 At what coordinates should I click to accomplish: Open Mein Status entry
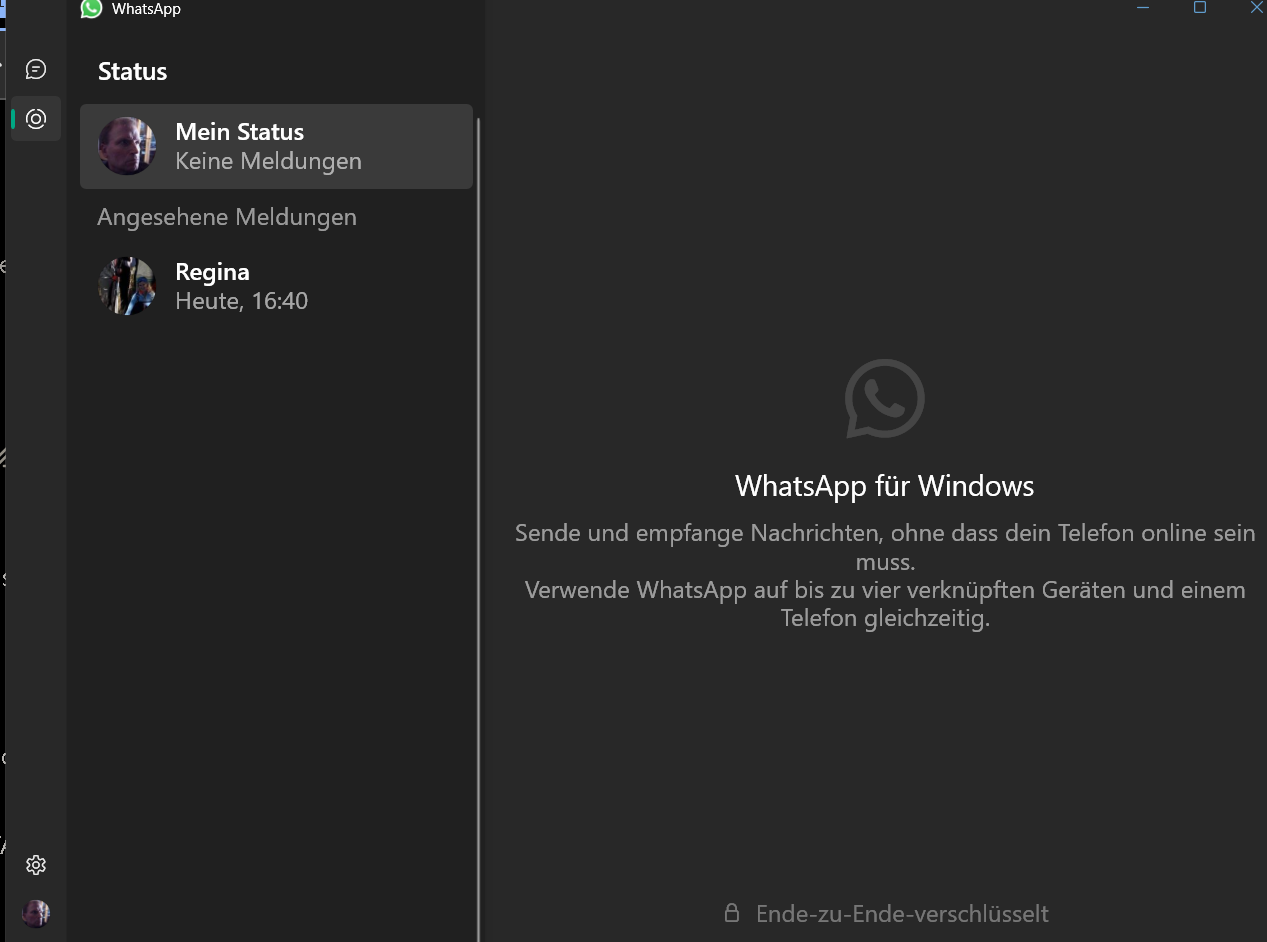276,146
